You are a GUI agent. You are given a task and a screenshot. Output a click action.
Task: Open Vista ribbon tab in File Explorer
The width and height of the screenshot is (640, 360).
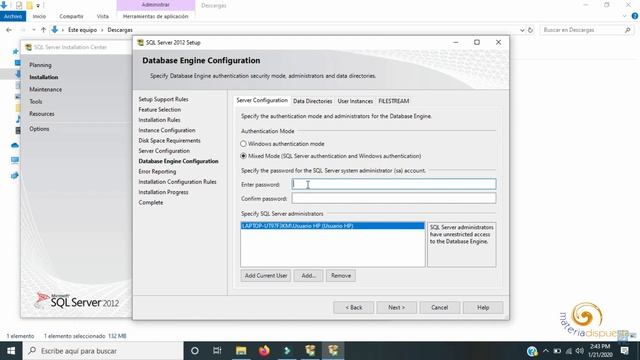point(102,16)
